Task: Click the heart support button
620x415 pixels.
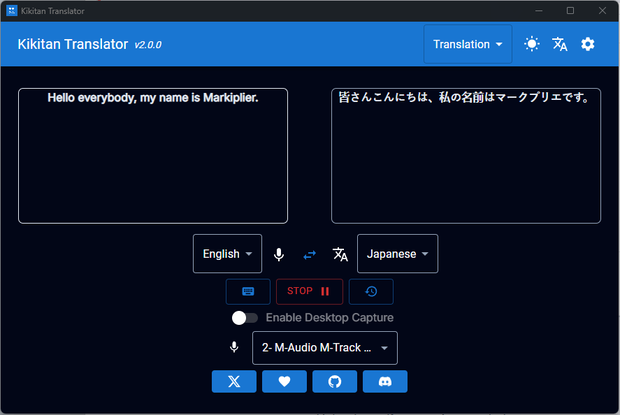Action: click(284, 381)
